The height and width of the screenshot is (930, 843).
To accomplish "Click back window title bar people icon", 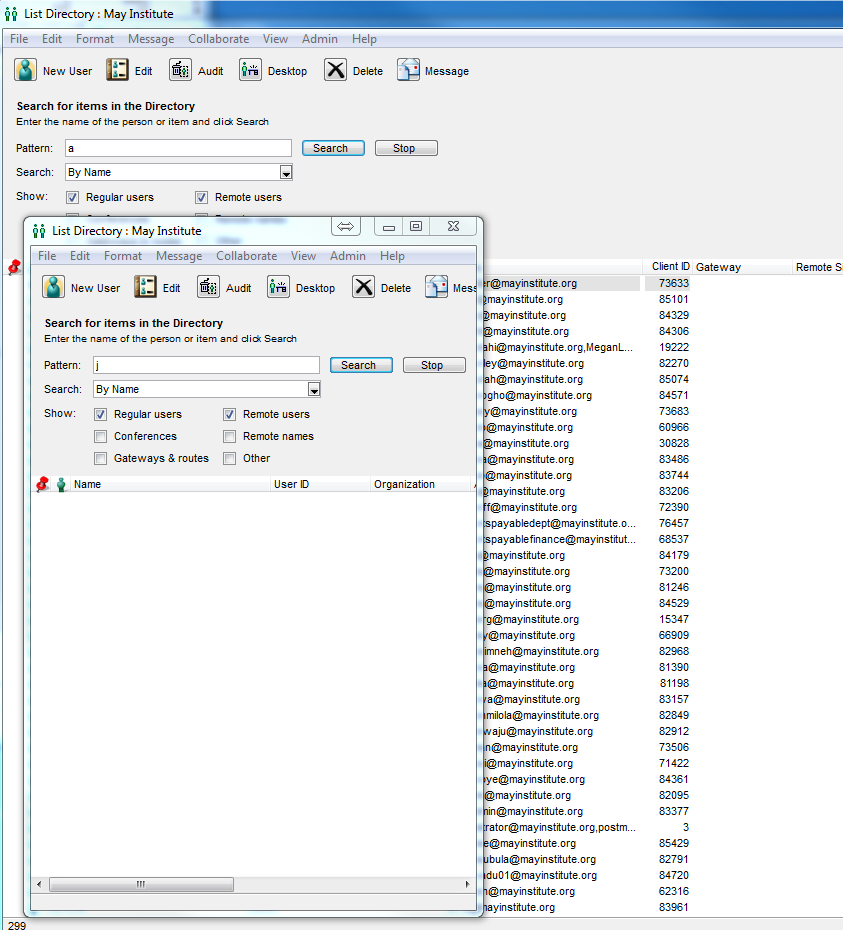I will pyautogui.click(x=11, y=14).
